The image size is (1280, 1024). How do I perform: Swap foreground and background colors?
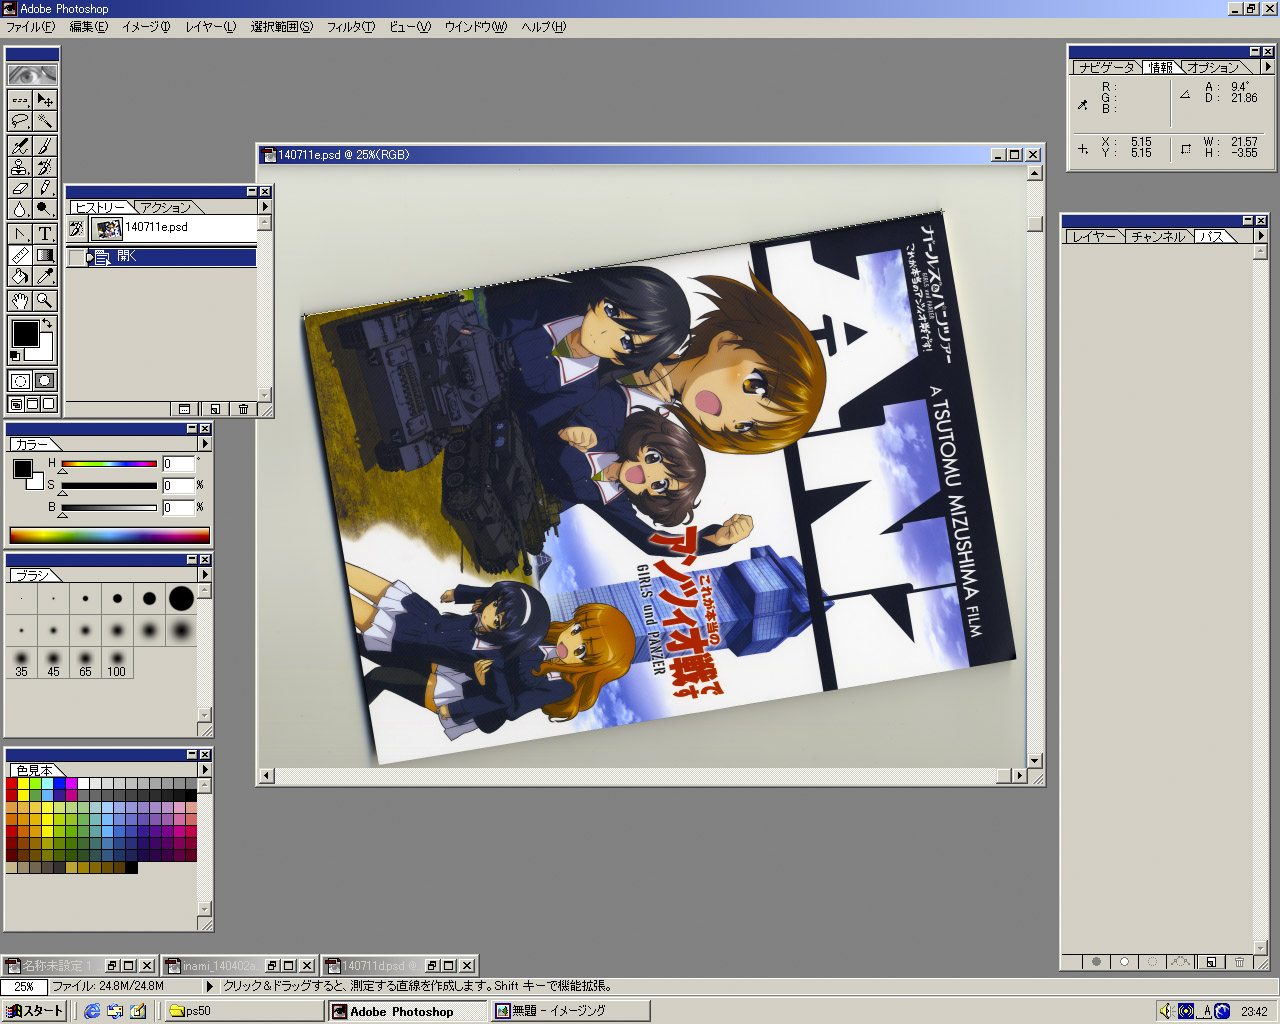click(47, 323)
